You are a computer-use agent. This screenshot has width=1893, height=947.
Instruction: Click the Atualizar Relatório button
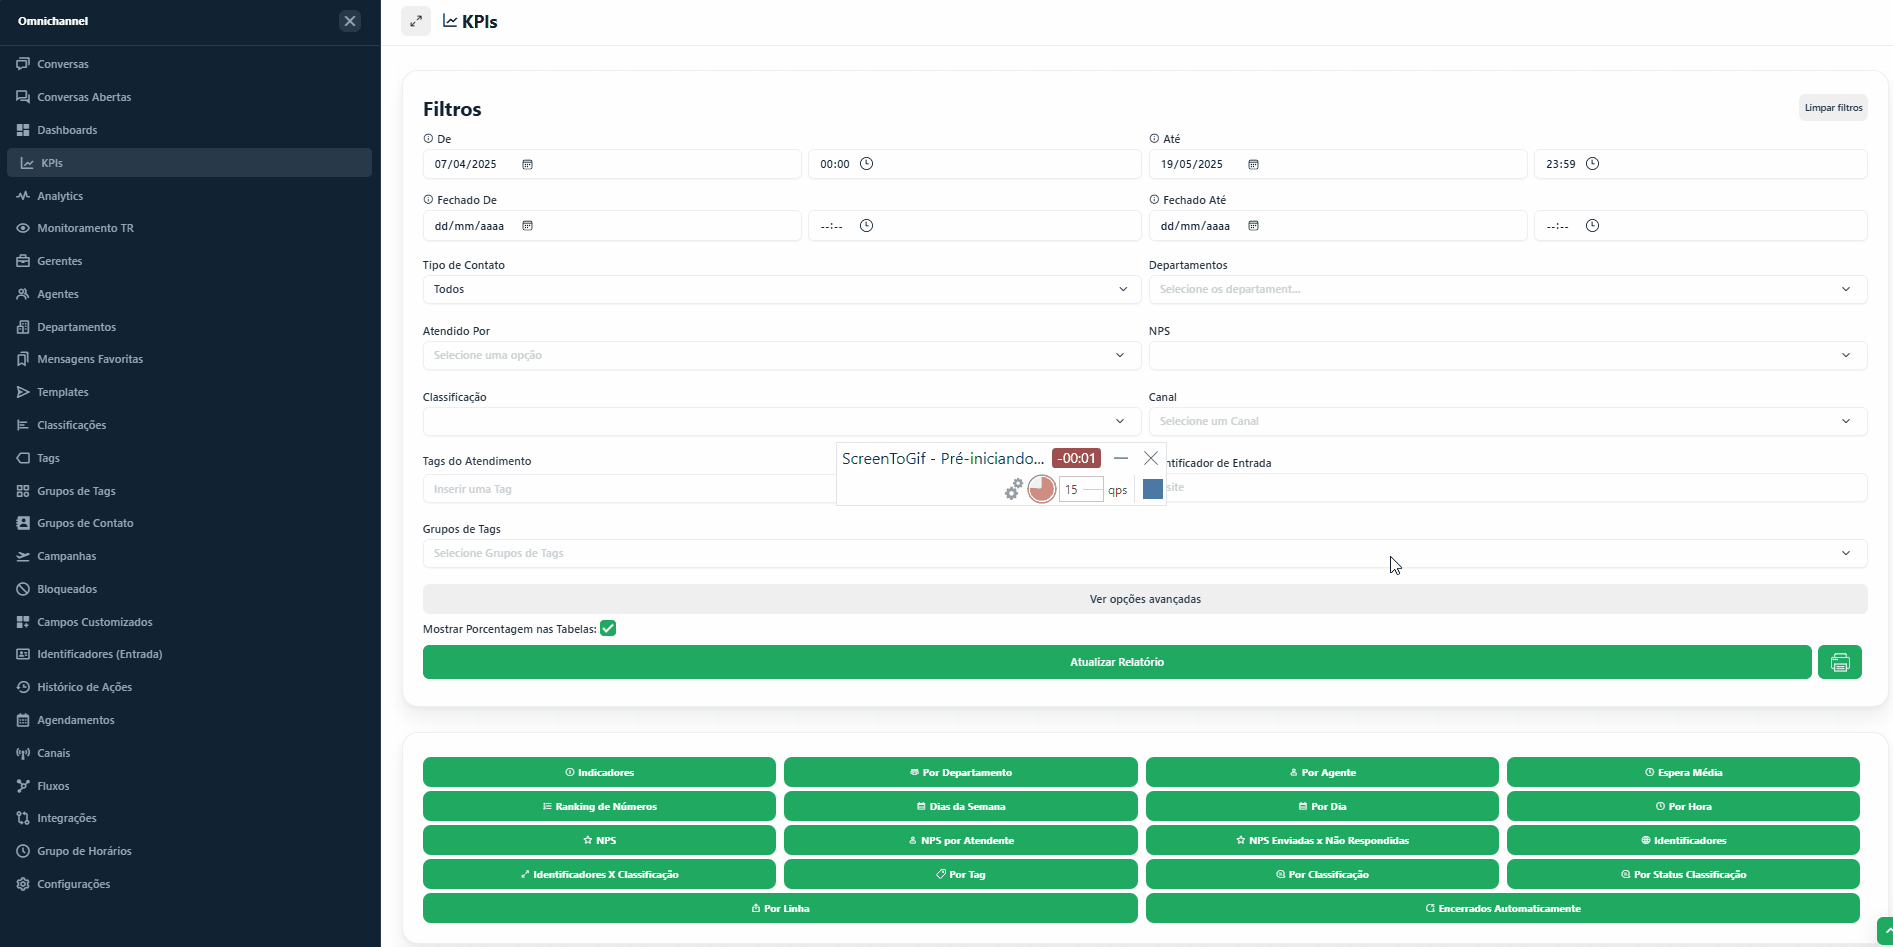pyautogui.click(x=1117, y=662)
